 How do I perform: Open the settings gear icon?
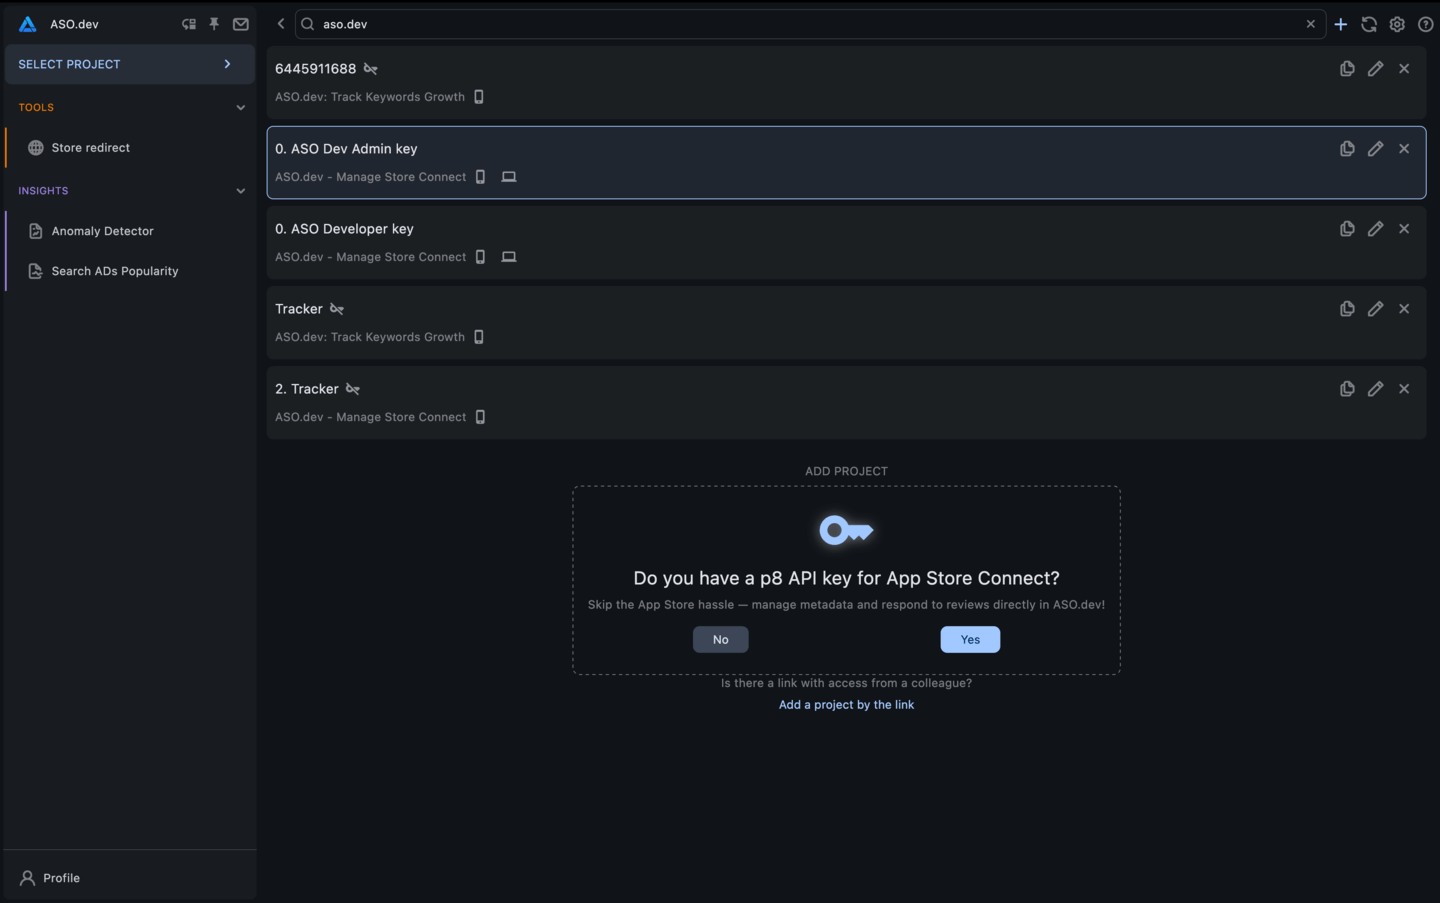click(x=1397, y=23)
